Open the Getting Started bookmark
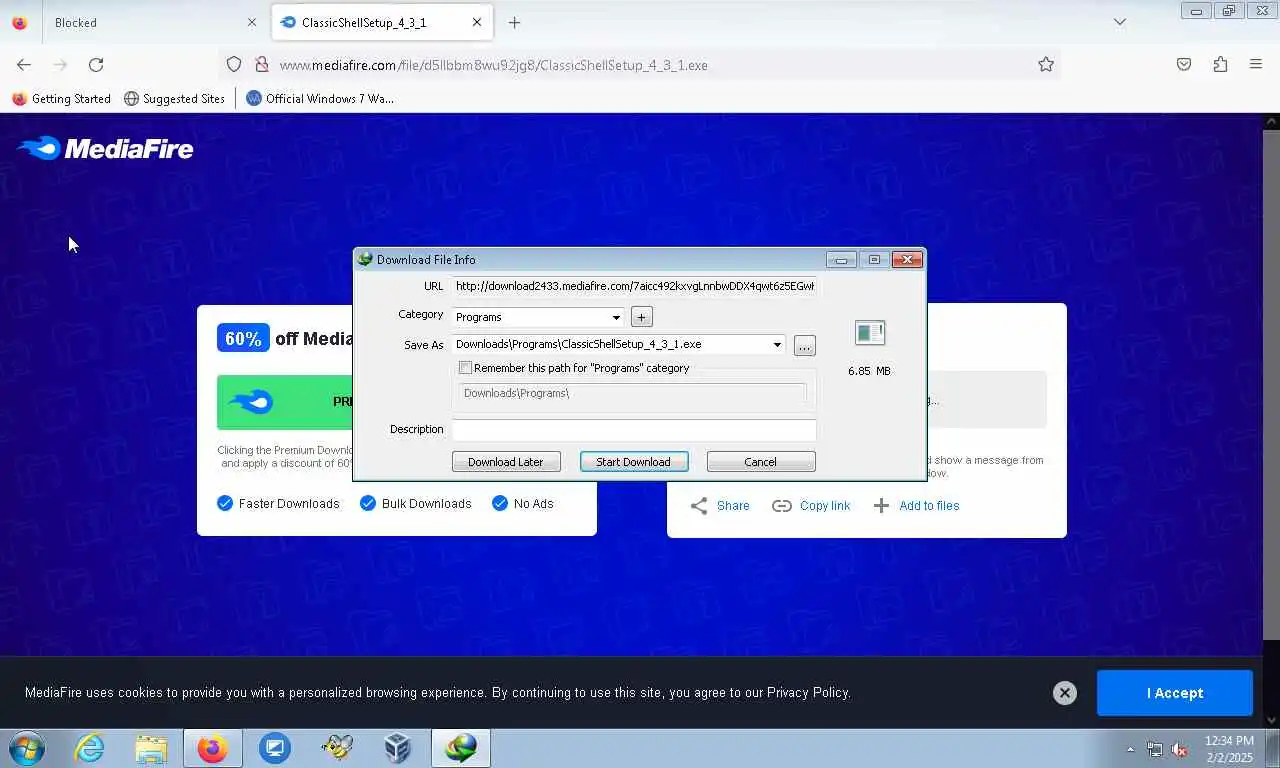 [61, 98]
